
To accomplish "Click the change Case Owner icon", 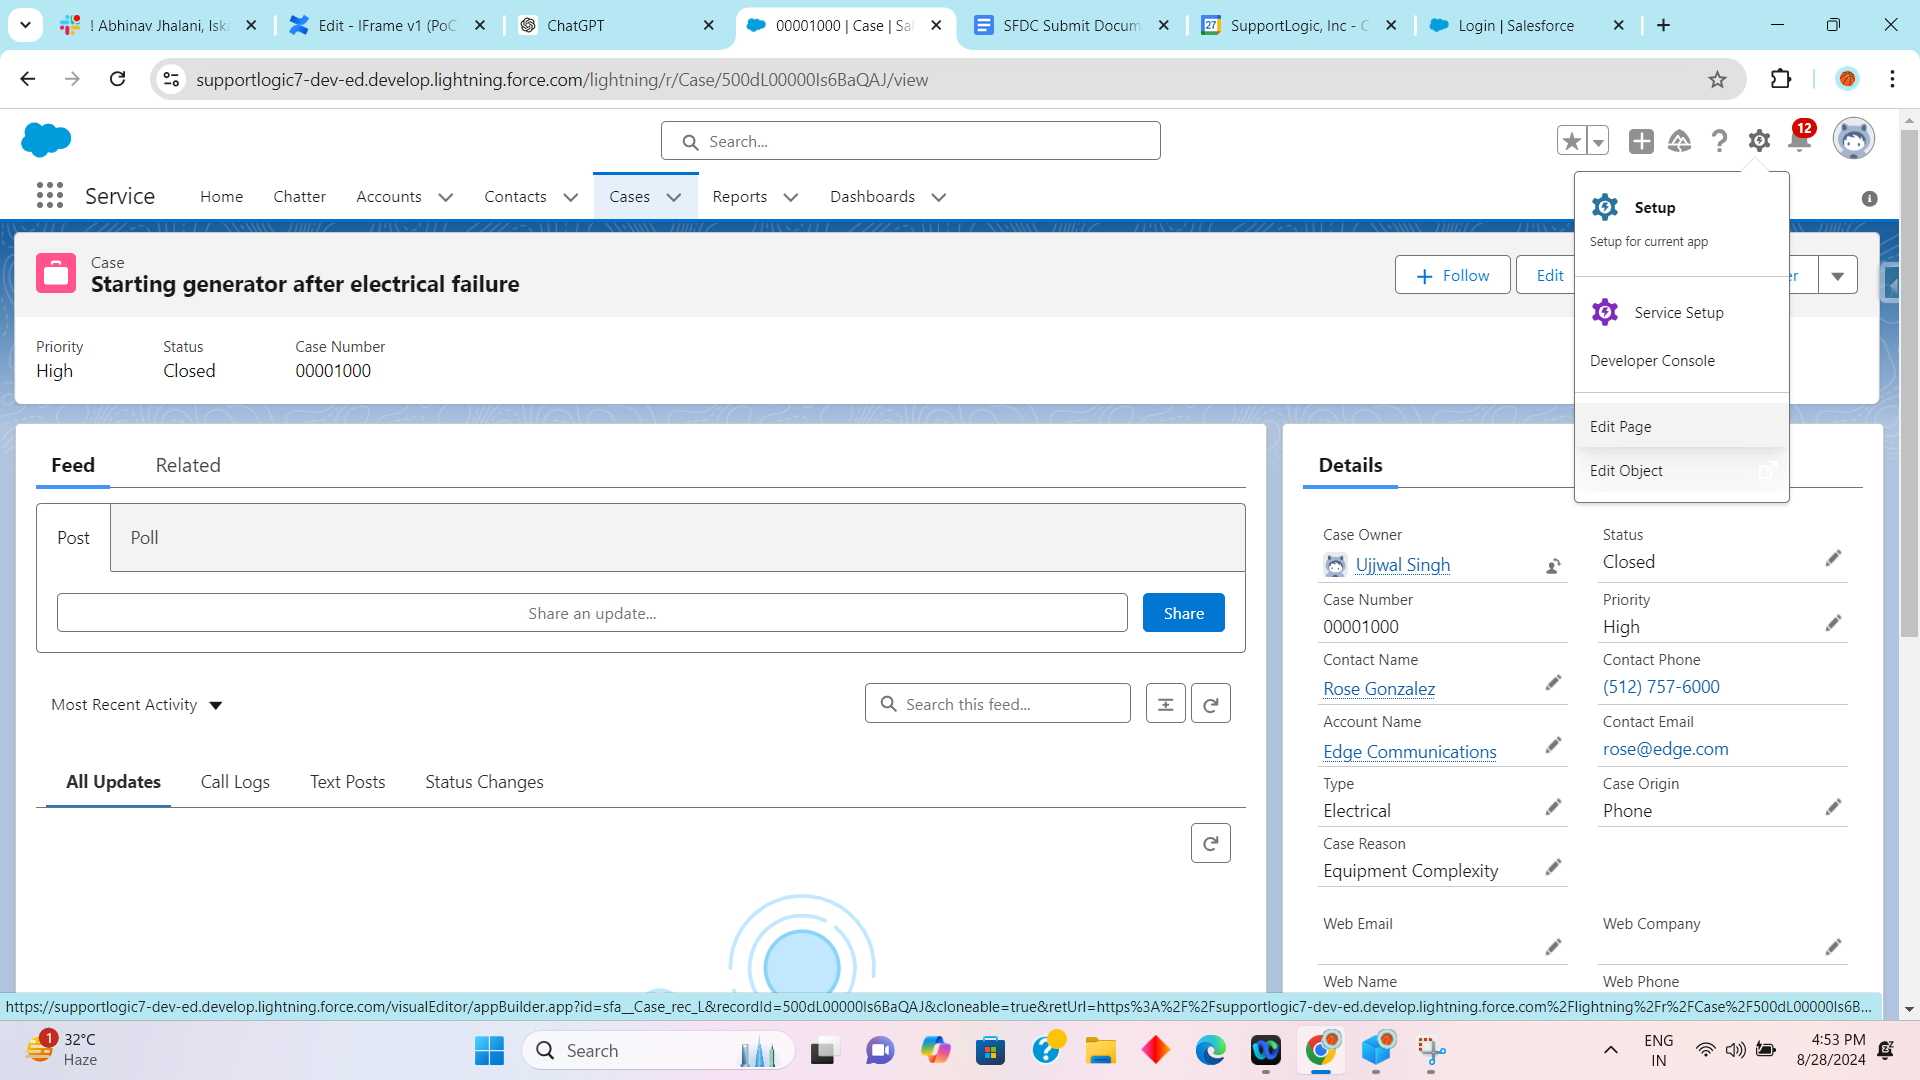I will click(1553, 566).
